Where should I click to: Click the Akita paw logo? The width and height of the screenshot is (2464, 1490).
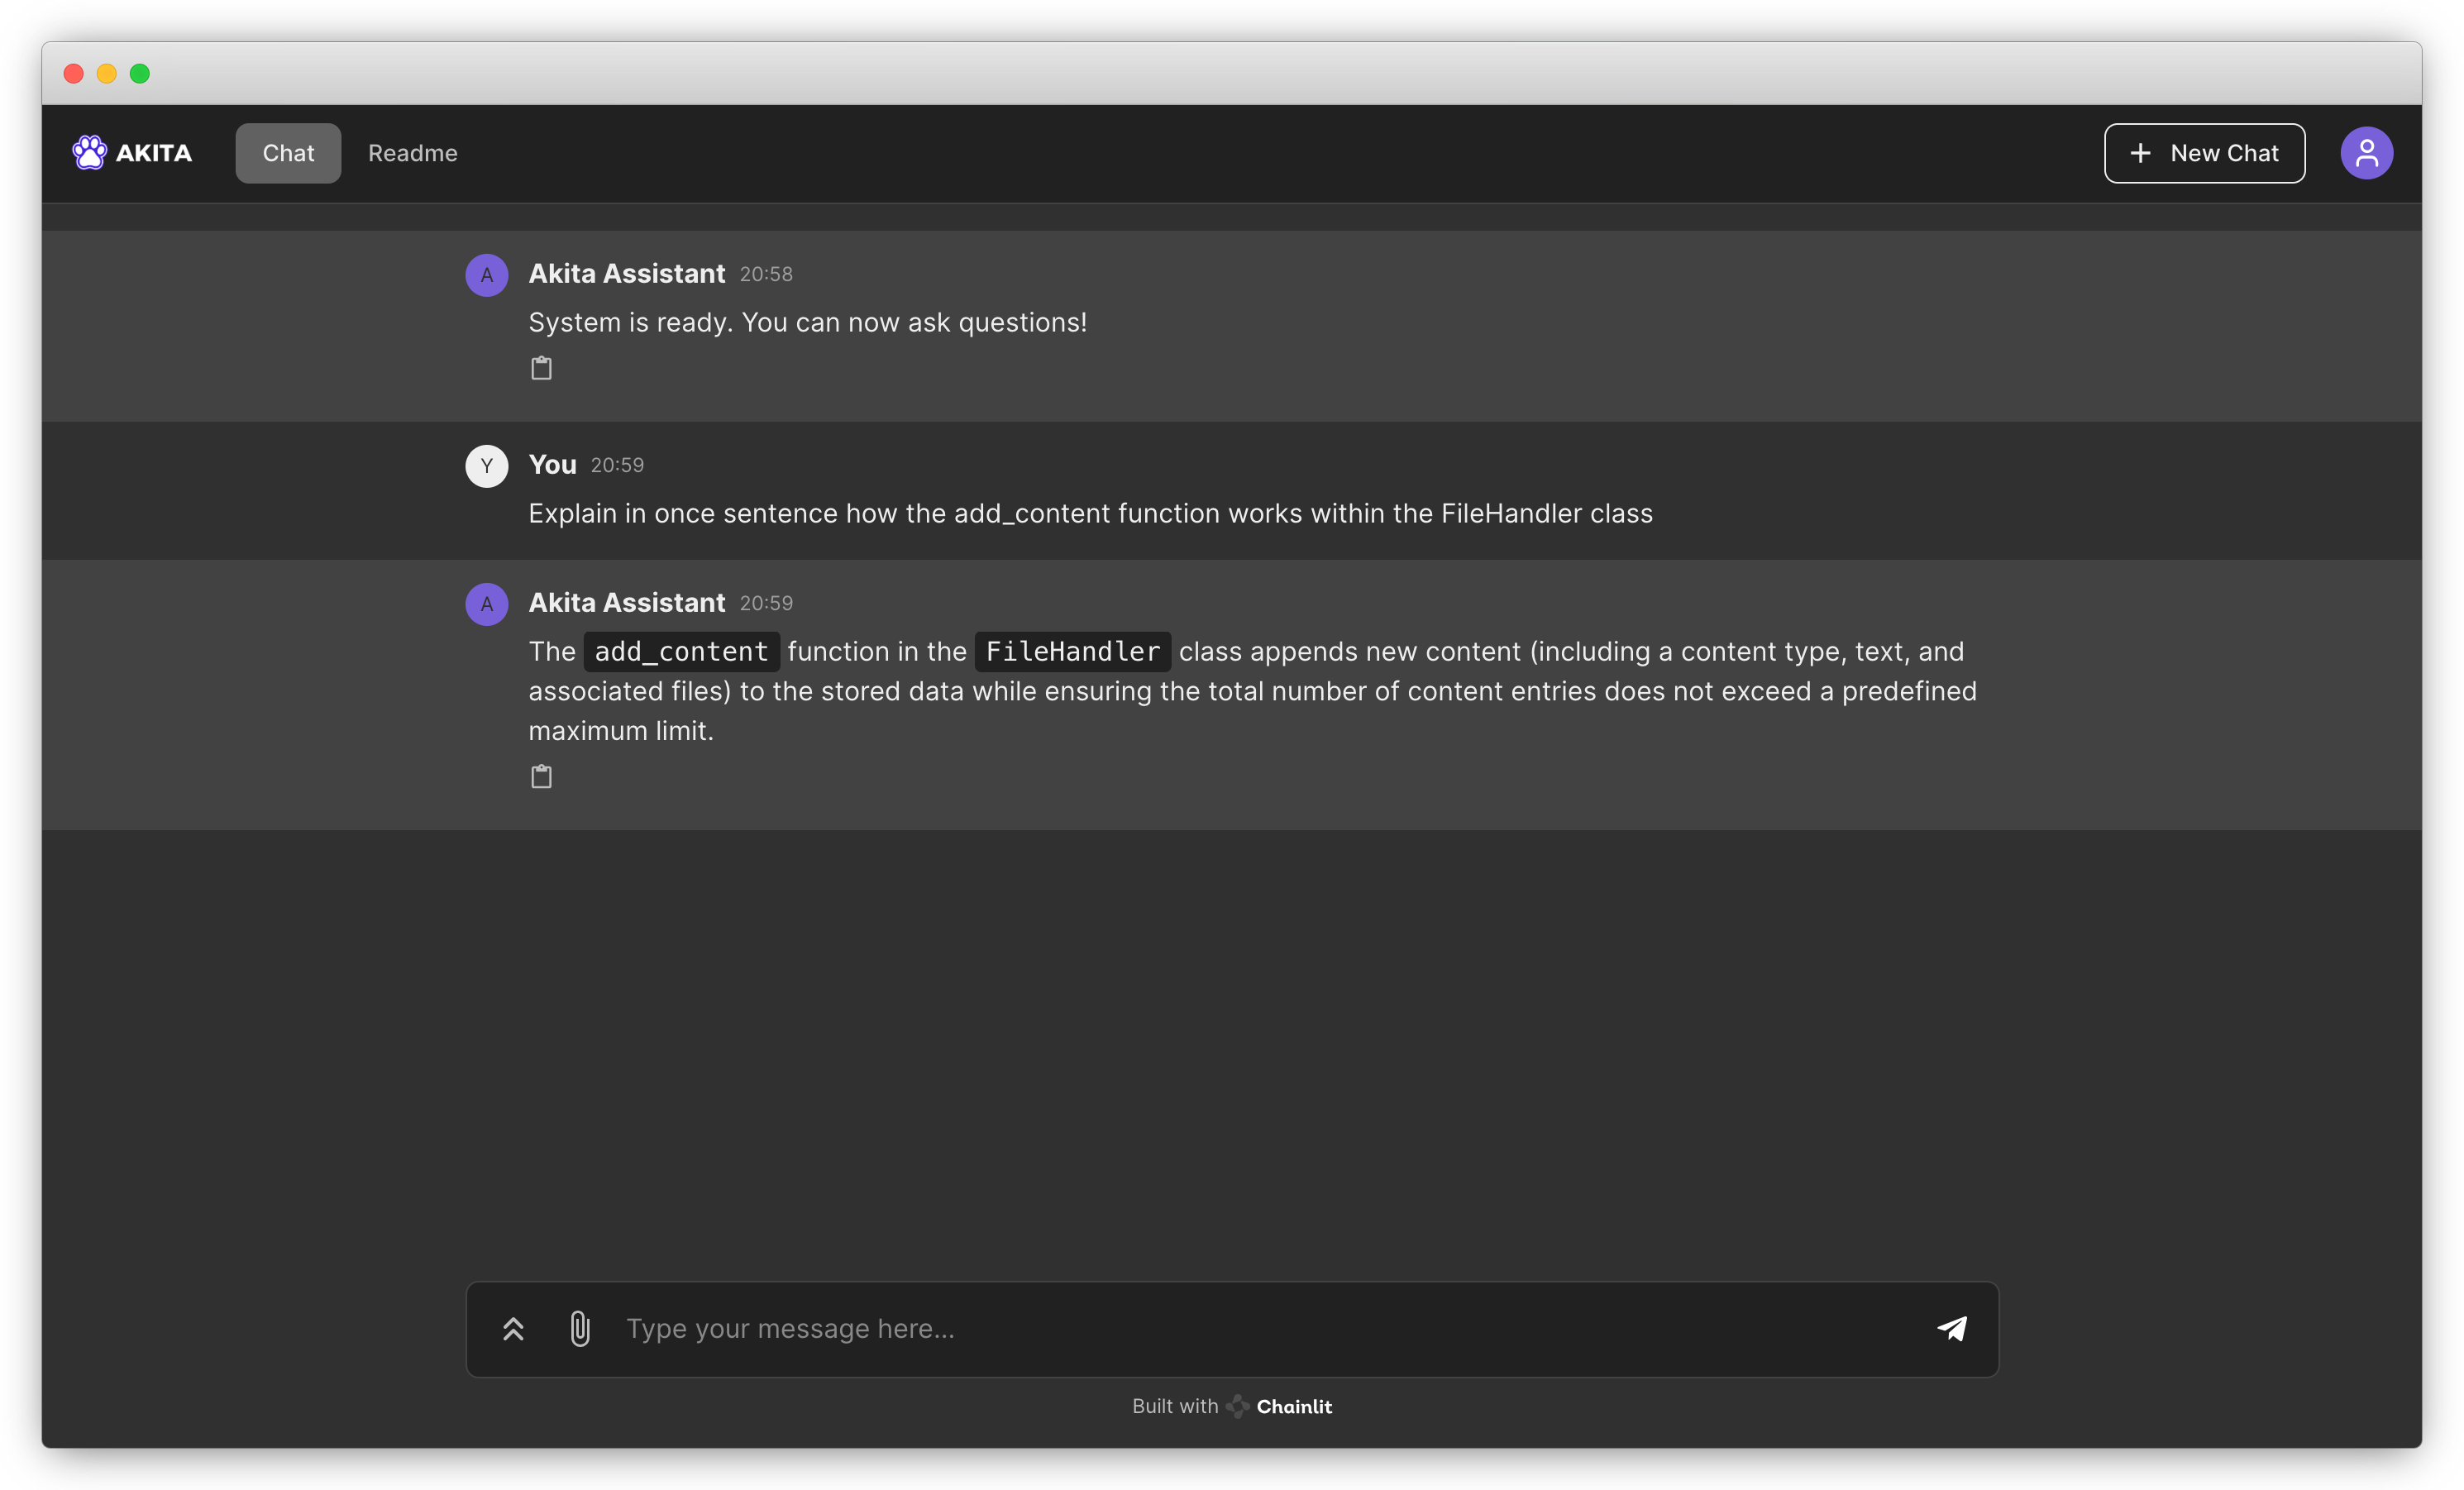click(x=89, y=153)
